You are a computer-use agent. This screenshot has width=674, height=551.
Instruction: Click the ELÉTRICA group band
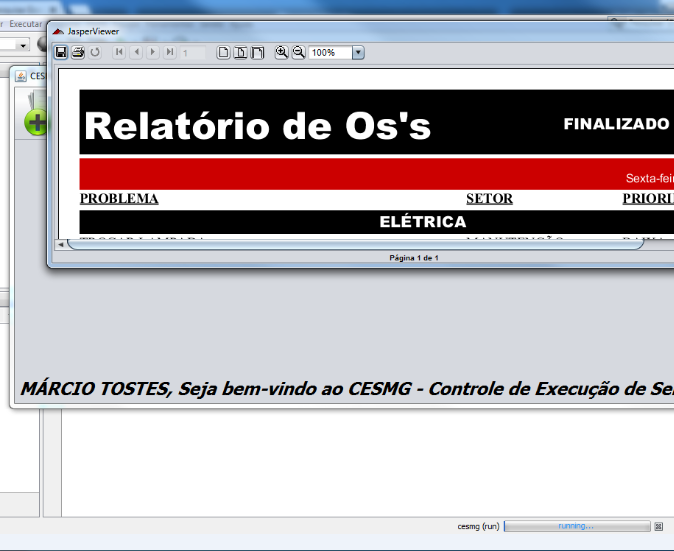pos(377,222)
